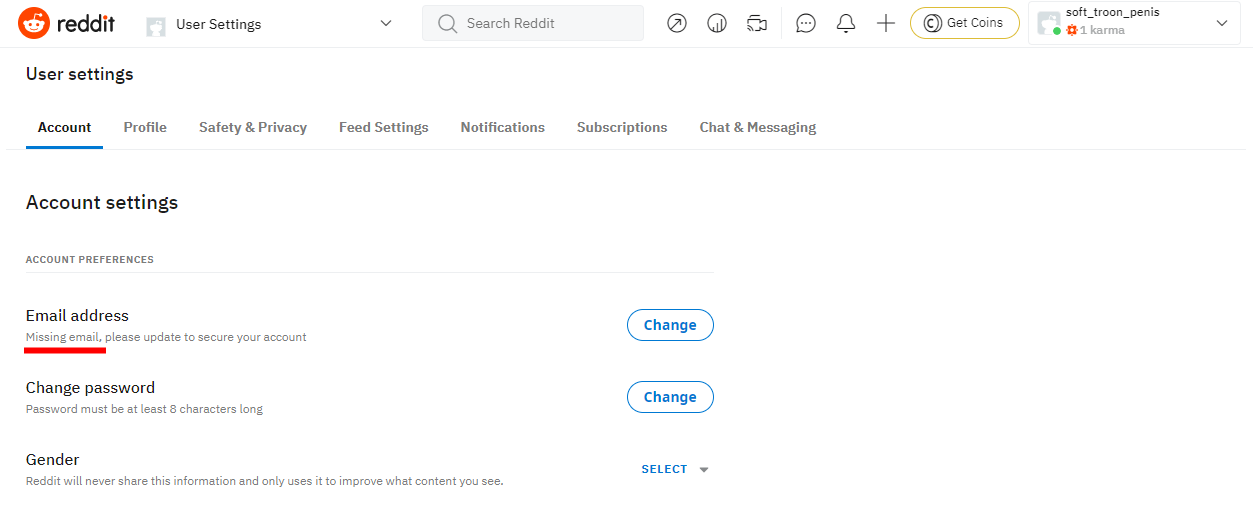Click the Missing email warning text
Image resolution: width=1253 pixels, height=513 pixels.
(x=166, y=337)
